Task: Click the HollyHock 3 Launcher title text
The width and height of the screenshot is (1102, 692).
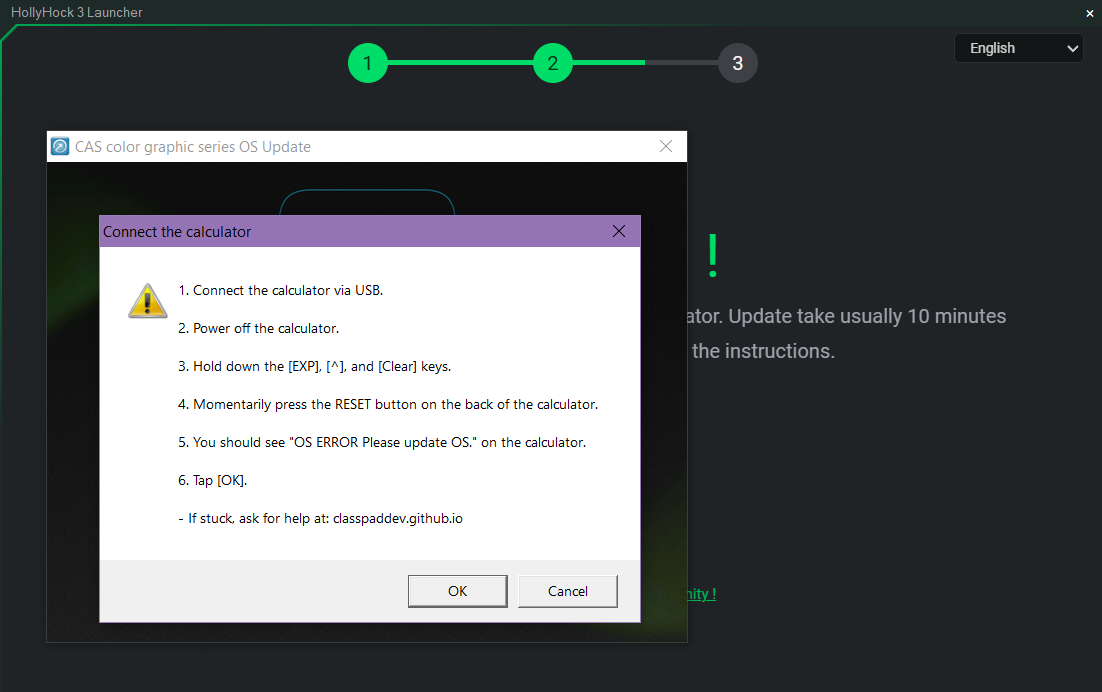Action: (77, 13)
